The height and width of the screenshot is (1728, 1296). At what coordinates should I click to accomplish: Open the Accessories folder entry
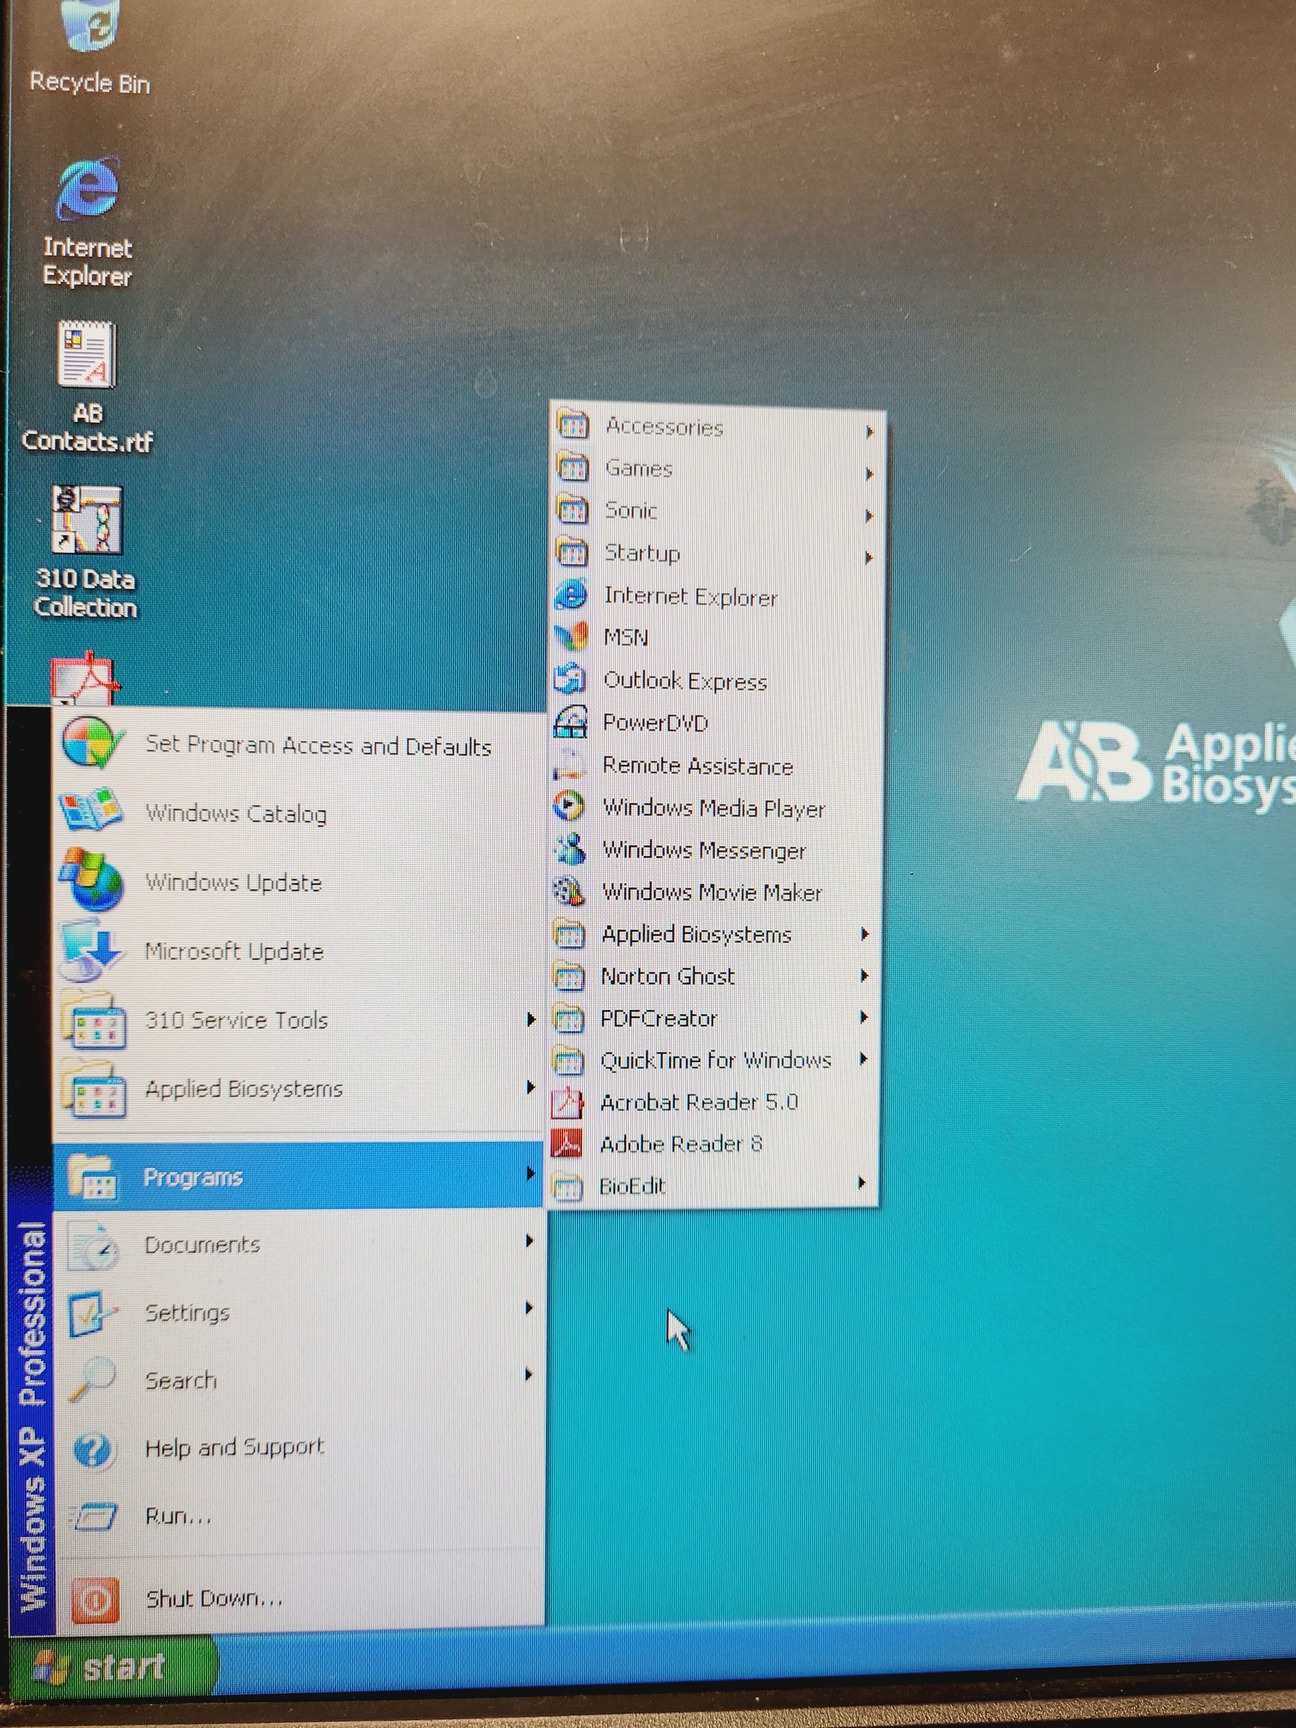coord(717,427)
